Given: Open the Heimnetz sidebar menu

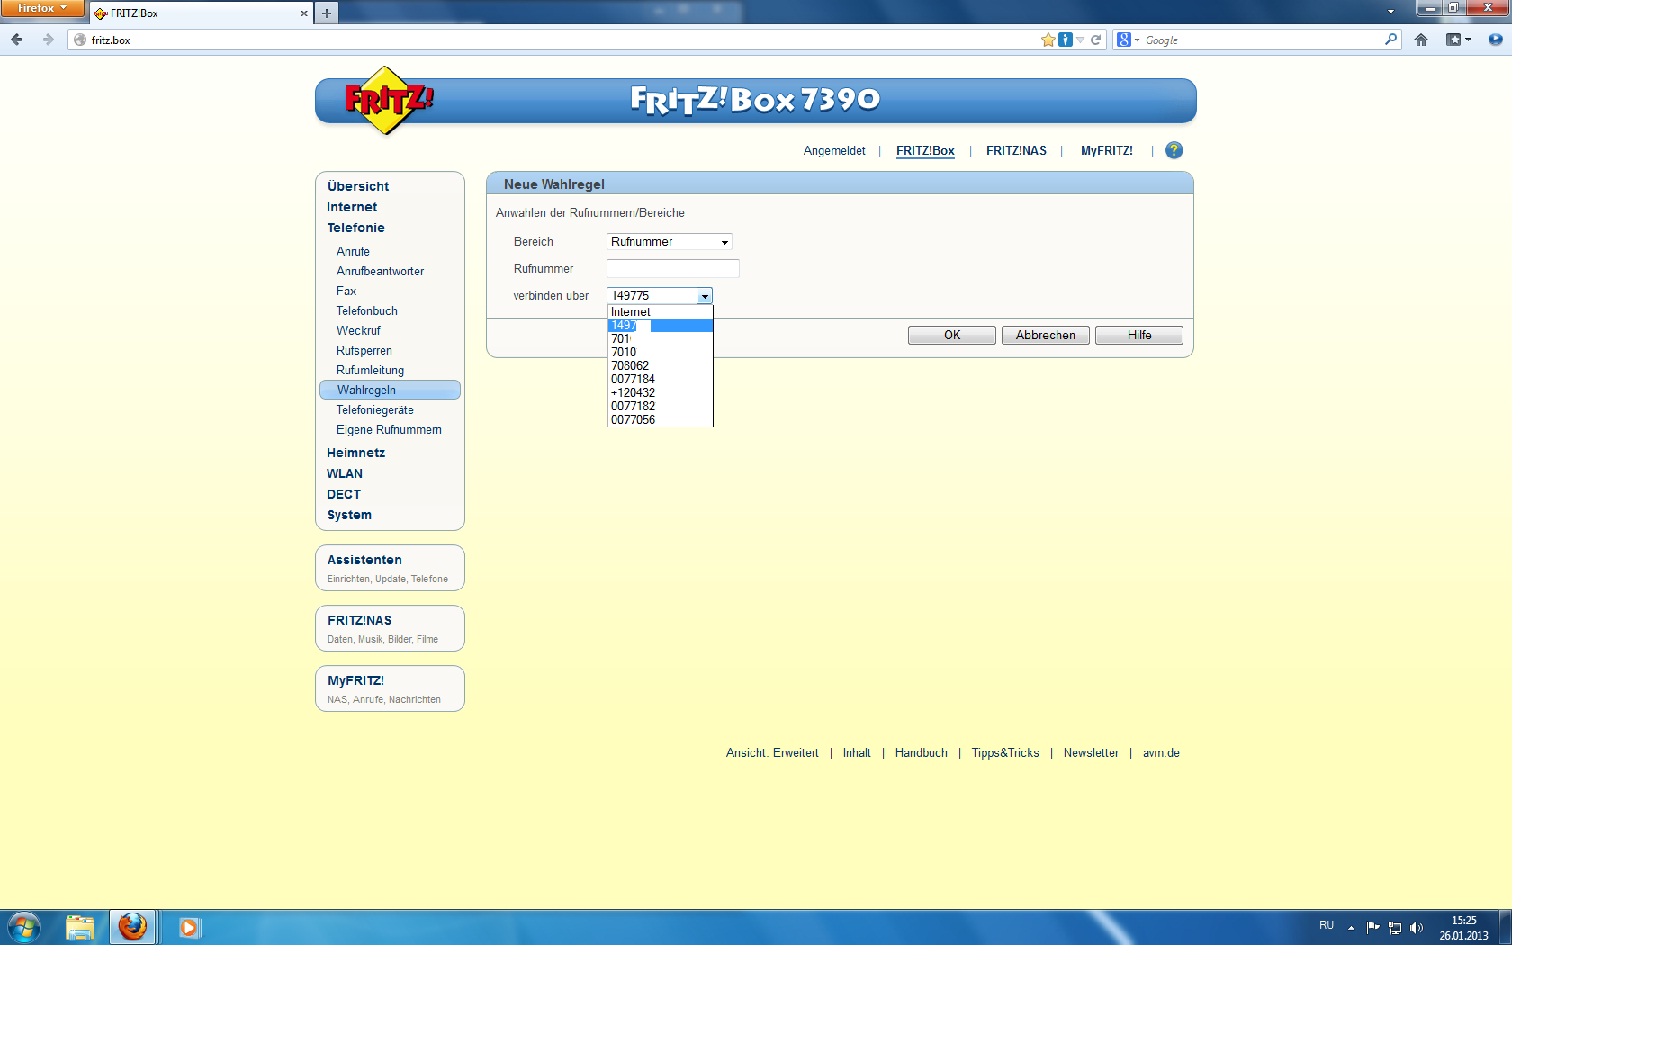Looking at the screenshot, I should 356,453.
